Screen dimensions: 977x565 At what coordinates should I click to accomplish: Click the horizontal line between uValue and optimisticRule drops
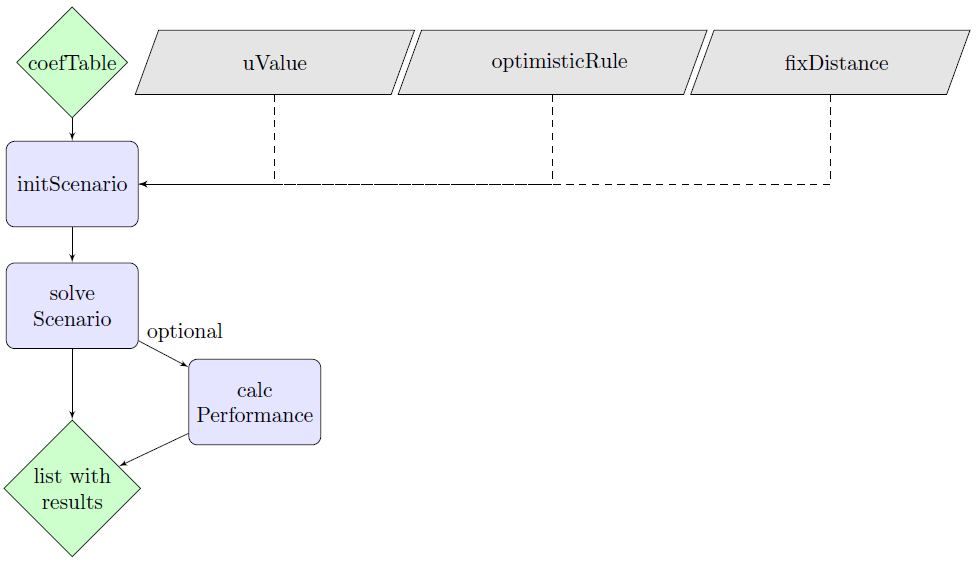[414, 184]
